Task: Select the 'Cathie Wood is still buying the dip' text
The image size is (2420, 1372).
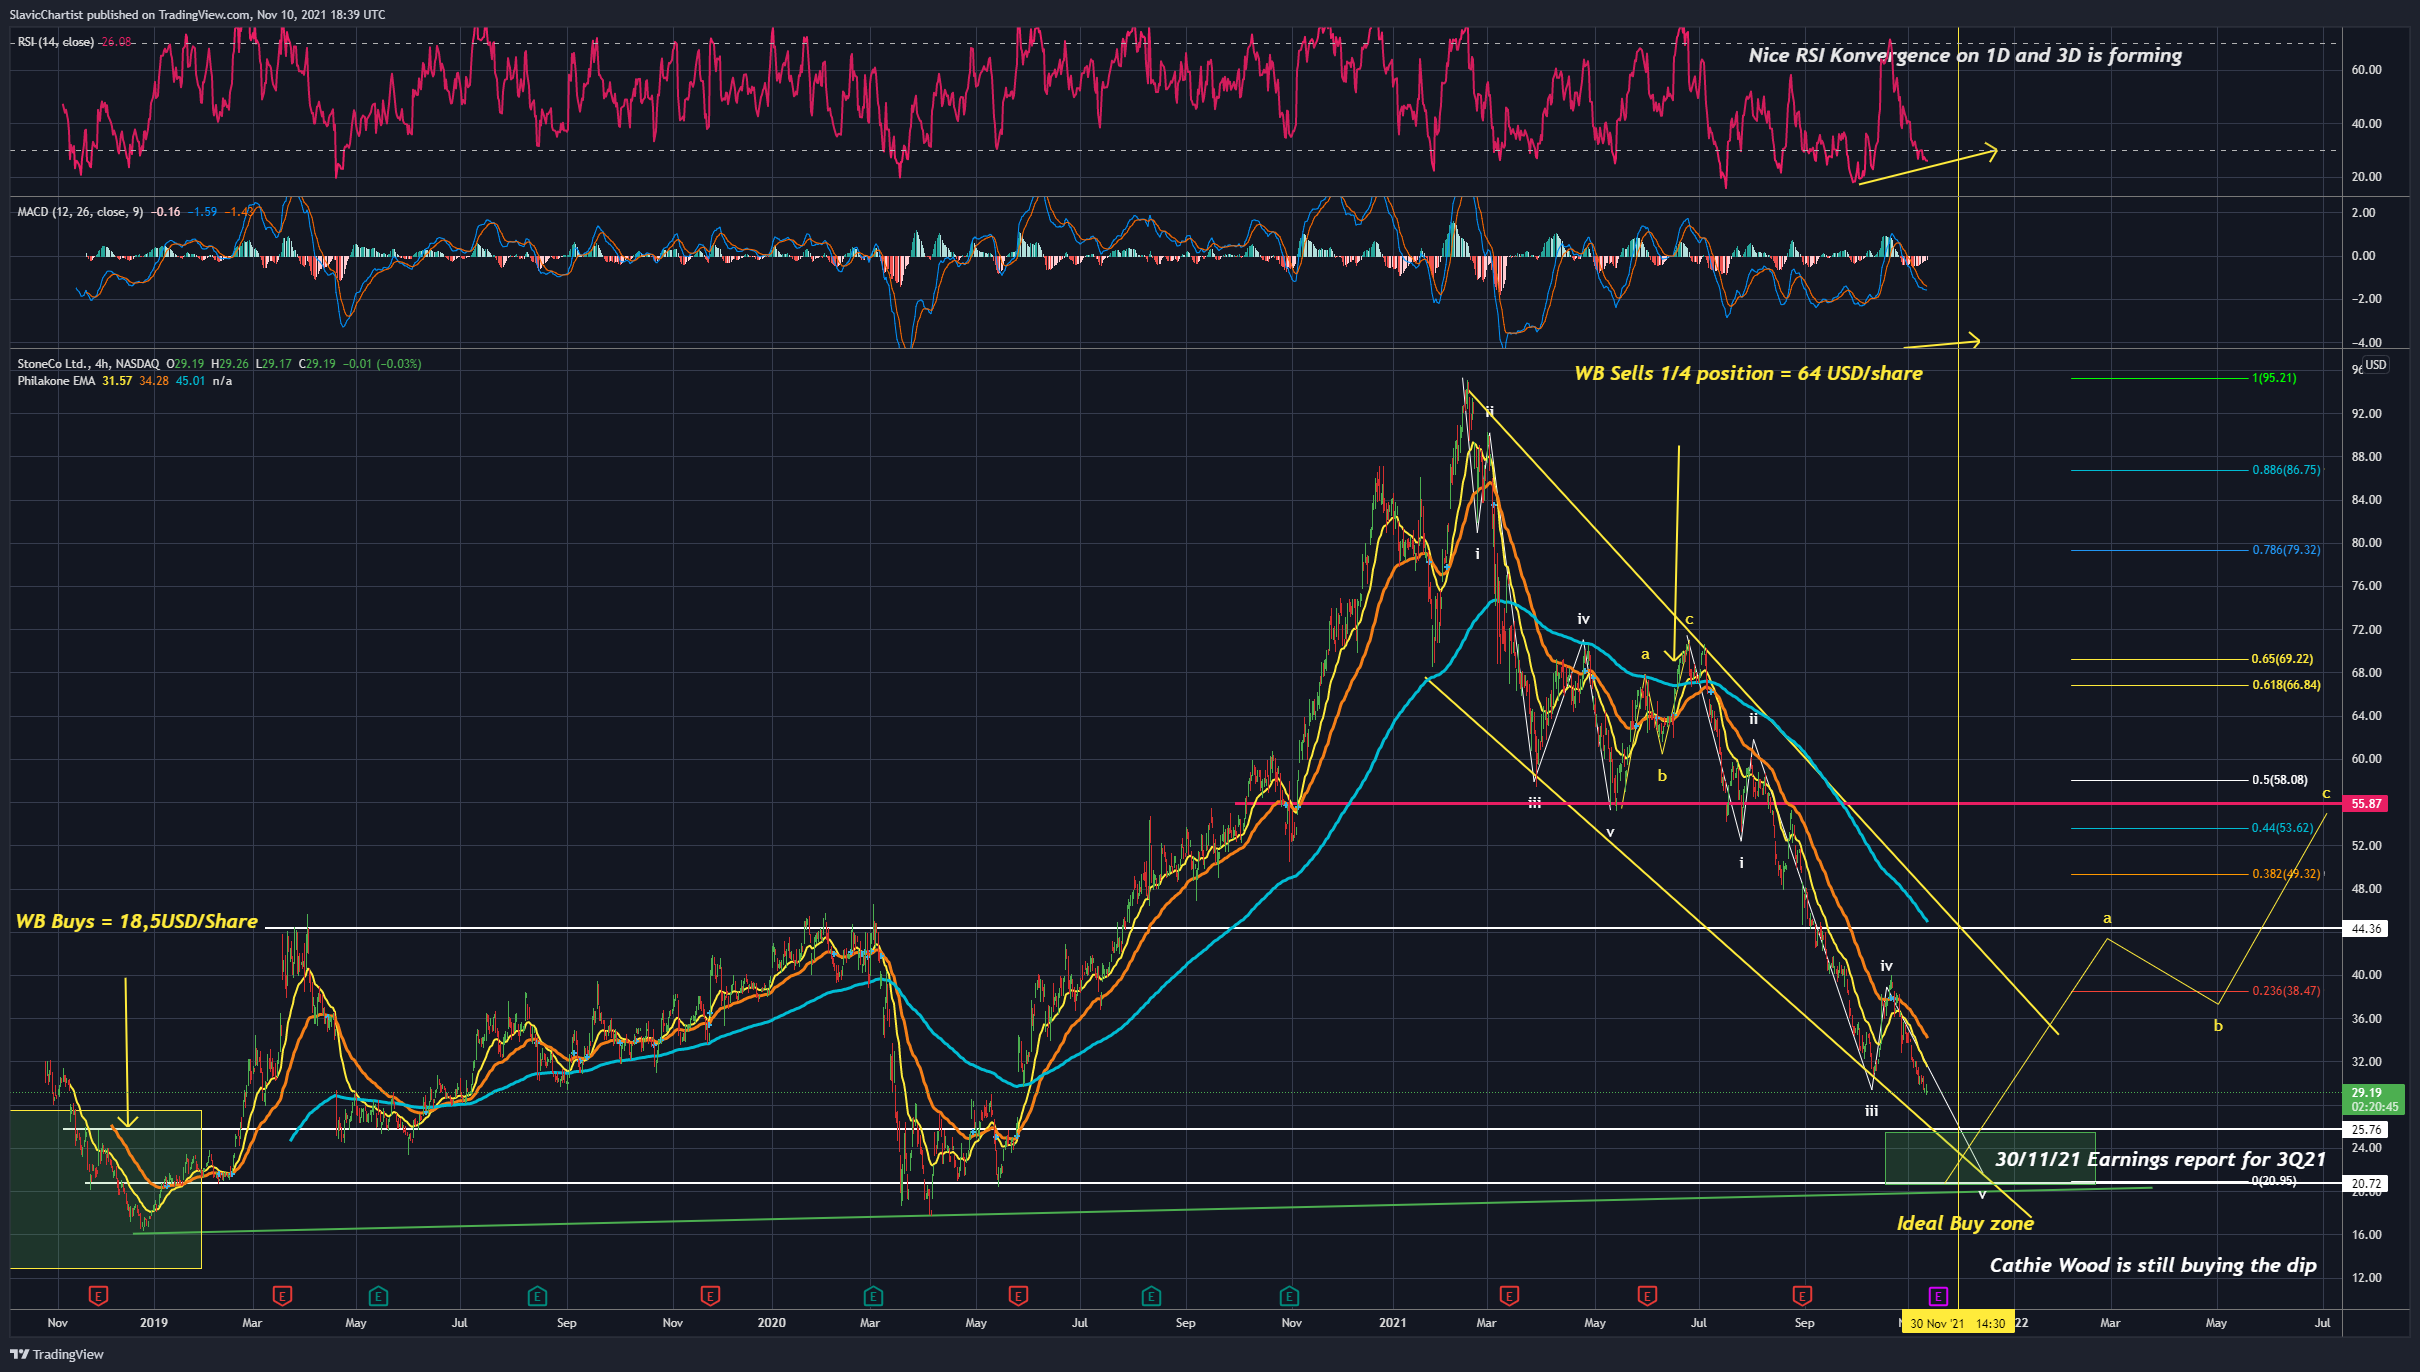Action: pyautogui.click(x=2153, y=1265)
